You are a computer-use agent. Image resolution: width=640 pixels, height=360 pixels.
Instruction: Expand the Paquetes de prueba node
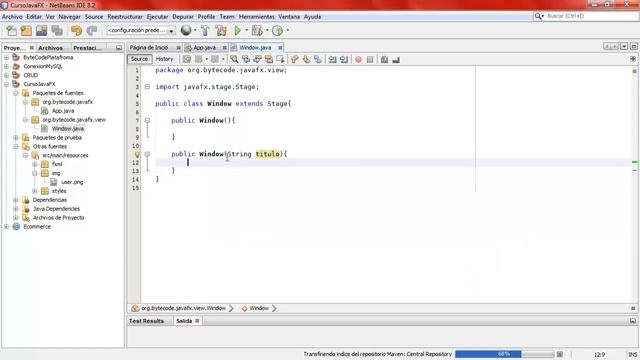point(16,138)
